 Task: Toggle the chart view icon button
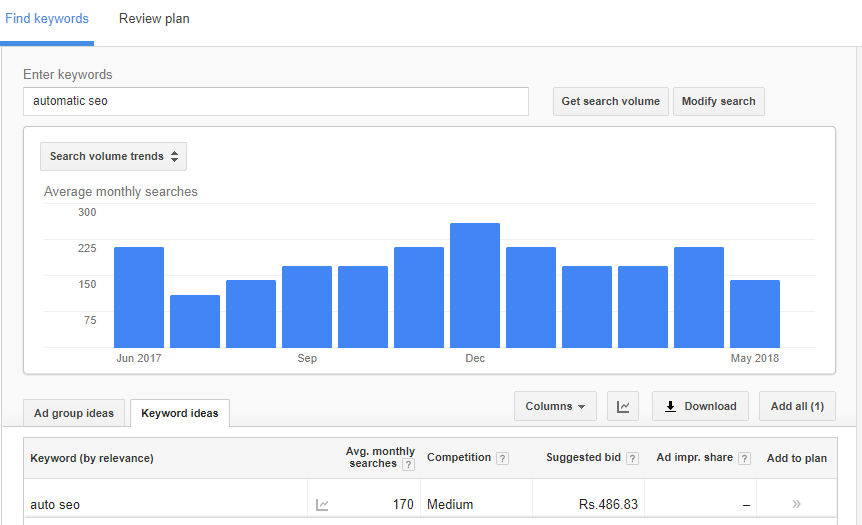[x=623, y=406]
